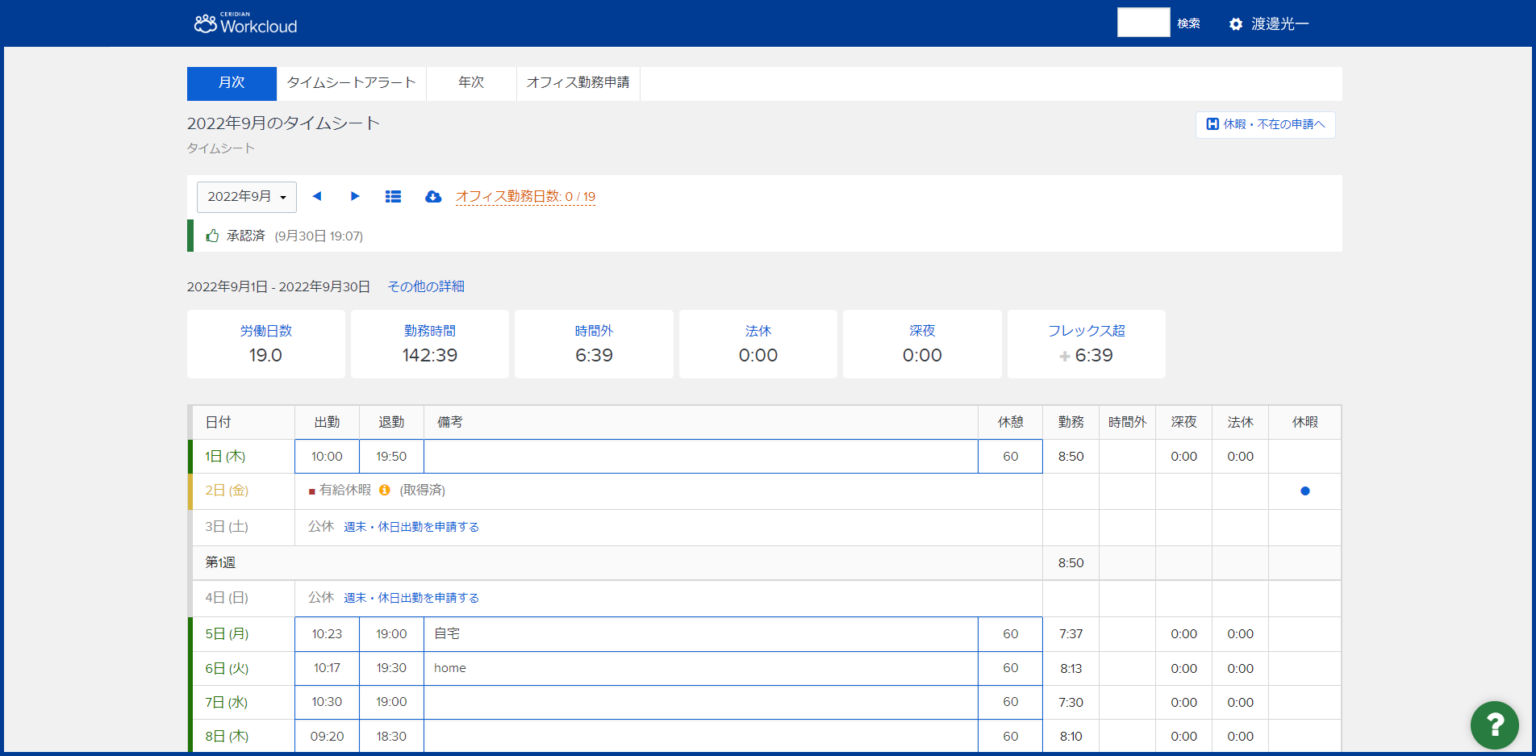The image size is (1536, 756).
Task: Go to previous month with left arrow
Action: click(x=317, y=196)
